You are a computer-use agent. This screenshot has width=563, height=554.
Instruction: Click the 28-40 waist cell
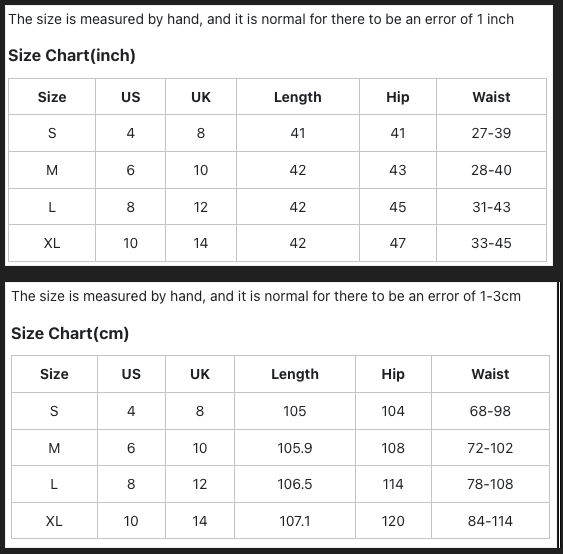click(491, 170)
